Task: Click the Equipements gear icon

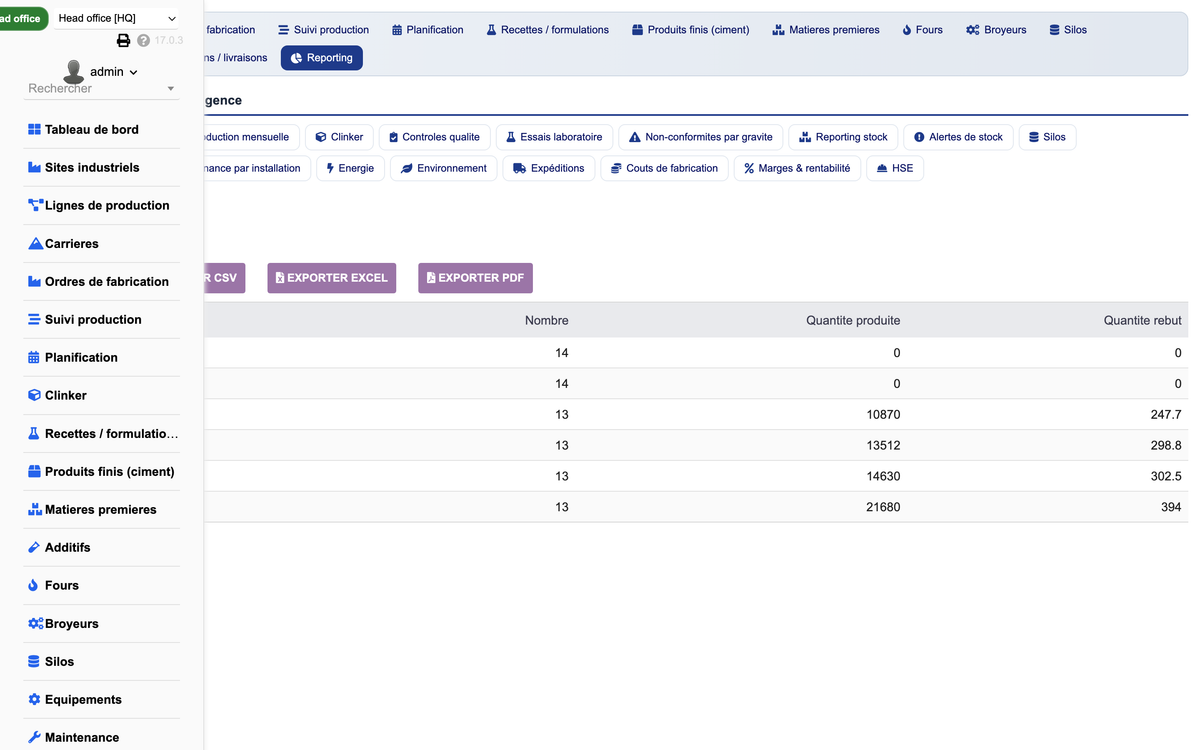Action: click(34, 699)
